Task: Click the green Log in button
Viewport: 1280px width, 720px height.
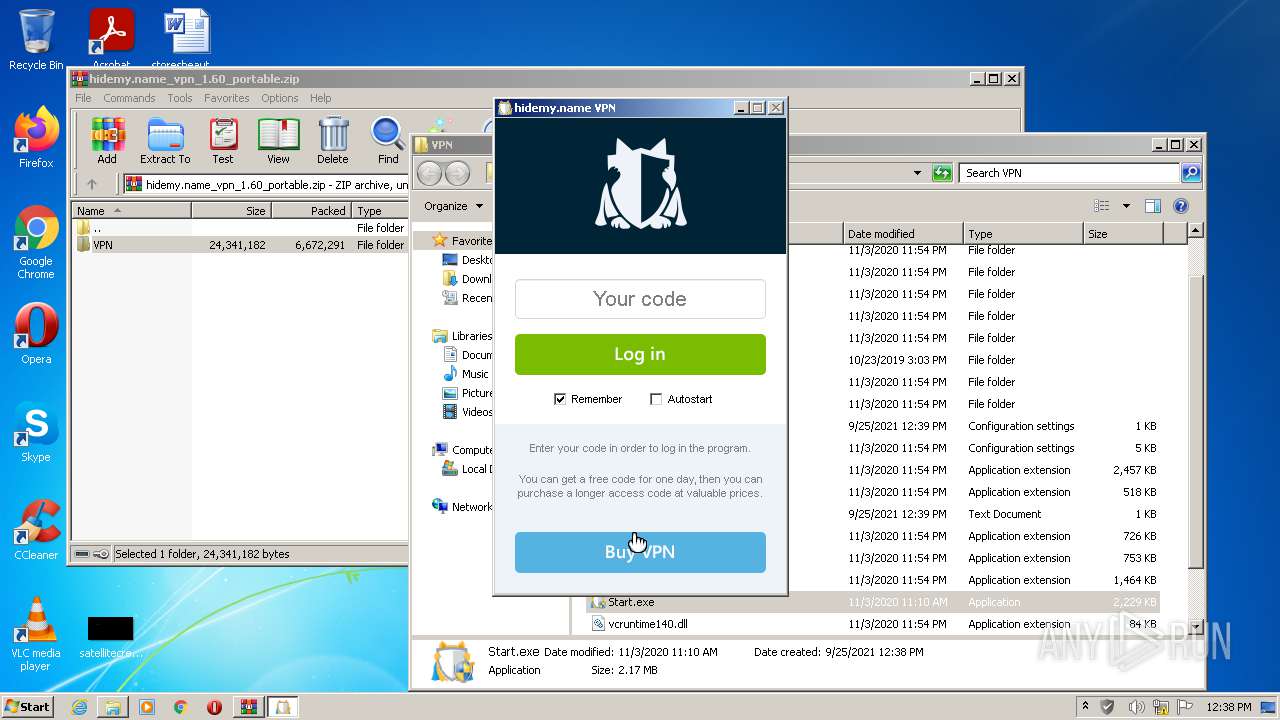Action: [640, 354]
